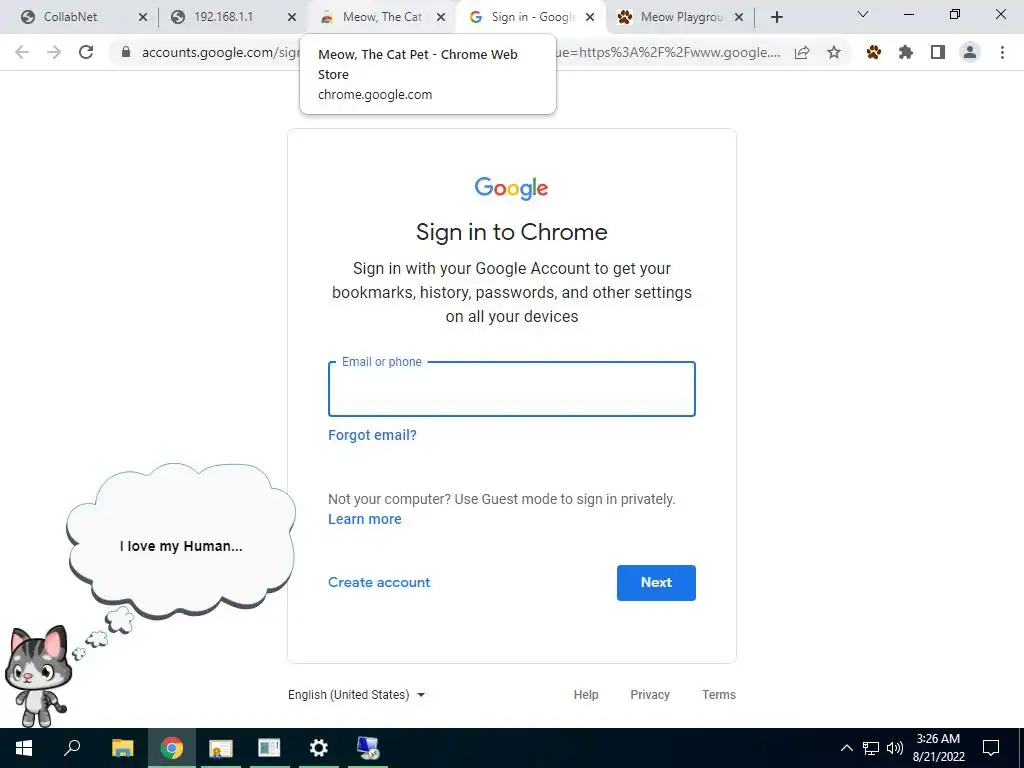1024x768 pixels.
Task: Show hidden system tray icons
Action: pyautogui.click(x=846, y=748)
